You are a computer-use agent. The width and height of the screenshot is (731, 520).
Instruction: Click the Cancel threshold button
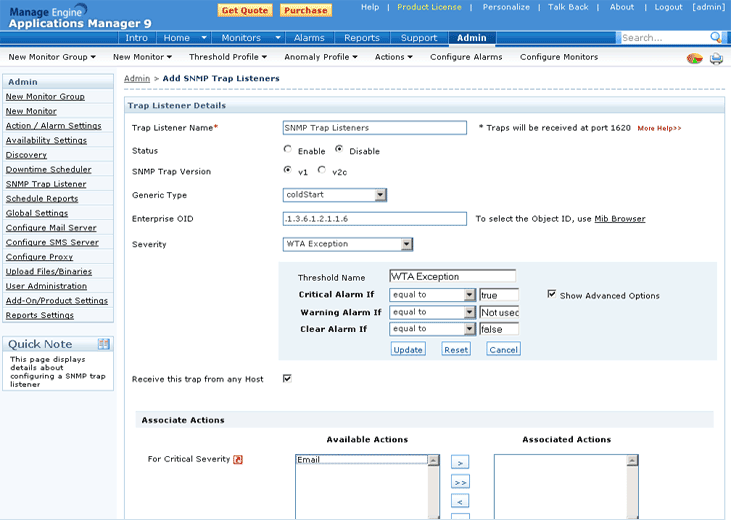[x=503, y=349]
